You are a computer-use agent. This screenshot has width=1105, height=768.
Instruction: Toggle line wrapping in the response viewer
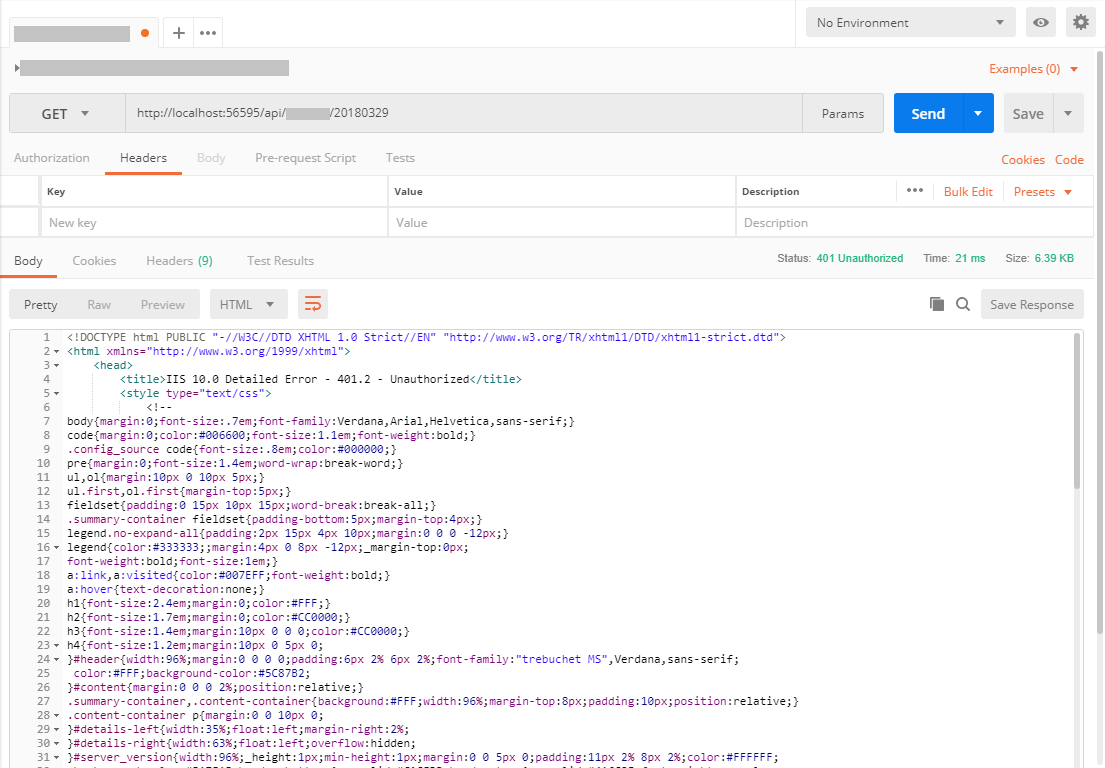tap(313, 303)
